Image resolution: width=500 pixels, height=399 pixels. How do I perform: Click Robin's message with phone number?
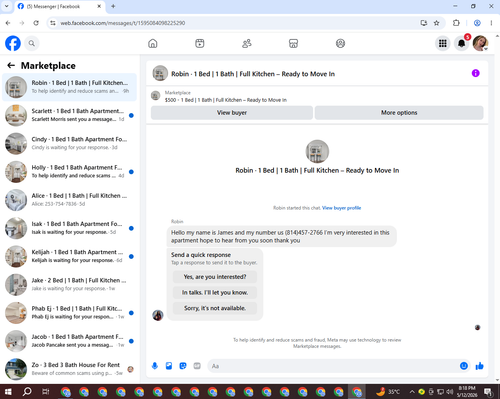click(281, 237)
